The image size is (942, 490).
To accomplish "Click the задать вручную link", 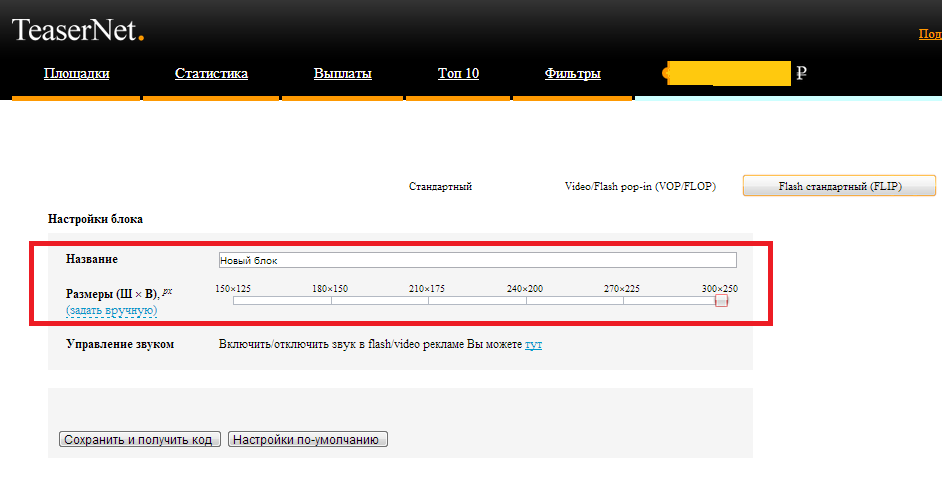I will pyautogui.click(x=111, y=311).
